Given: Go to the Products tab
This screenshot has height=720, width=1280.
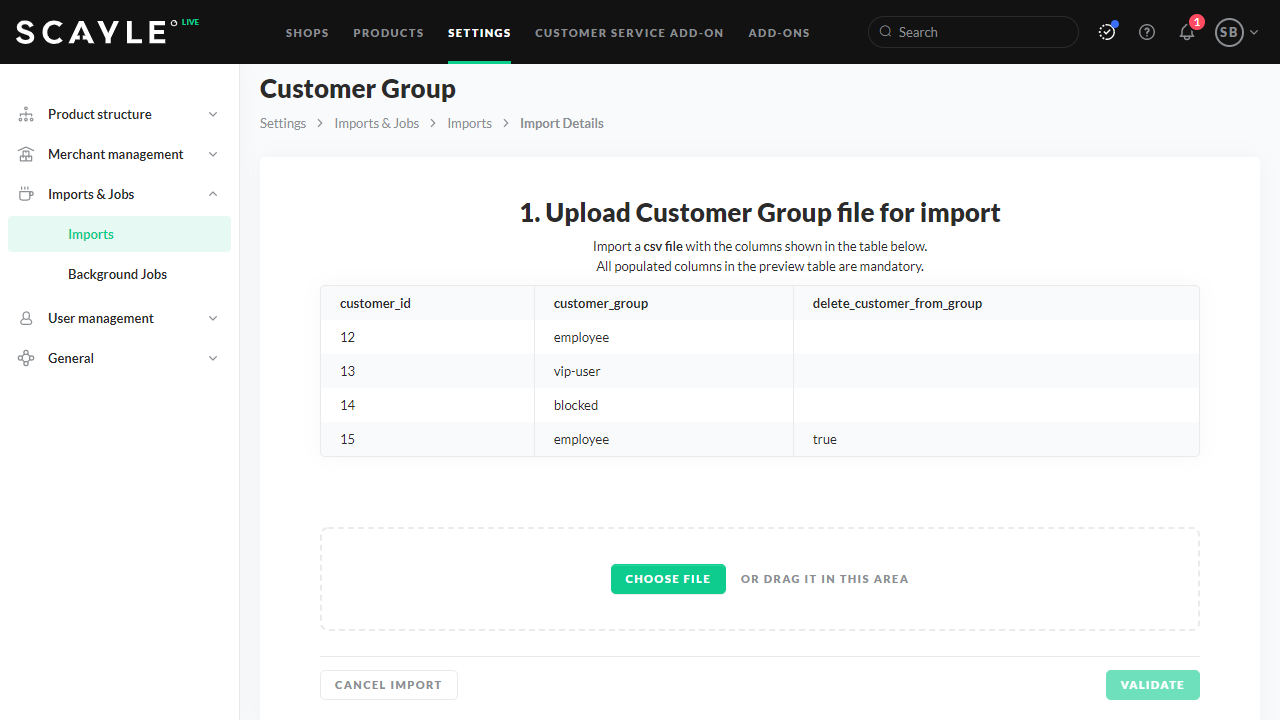Looking at the screenshot, I should pos(388,33).
